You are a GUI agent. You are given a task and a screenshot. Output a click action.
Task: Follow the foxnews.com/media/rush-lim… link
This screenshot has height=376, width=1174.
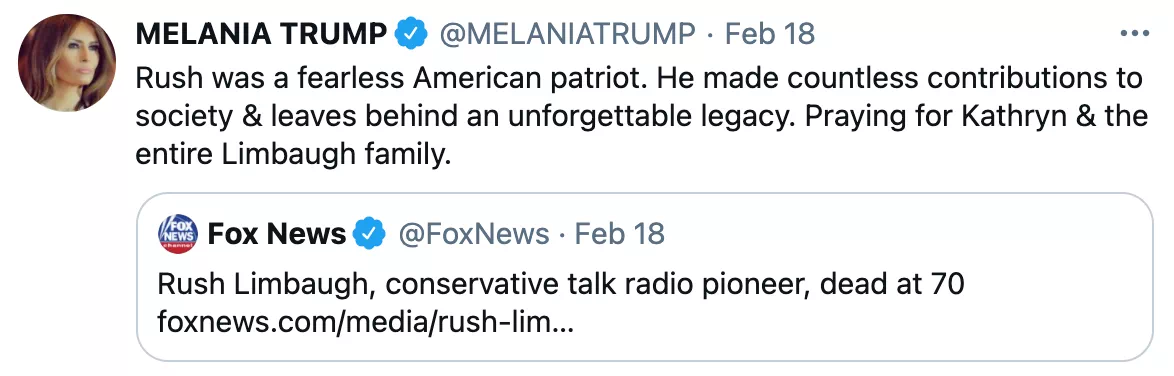tap(365, 323)
